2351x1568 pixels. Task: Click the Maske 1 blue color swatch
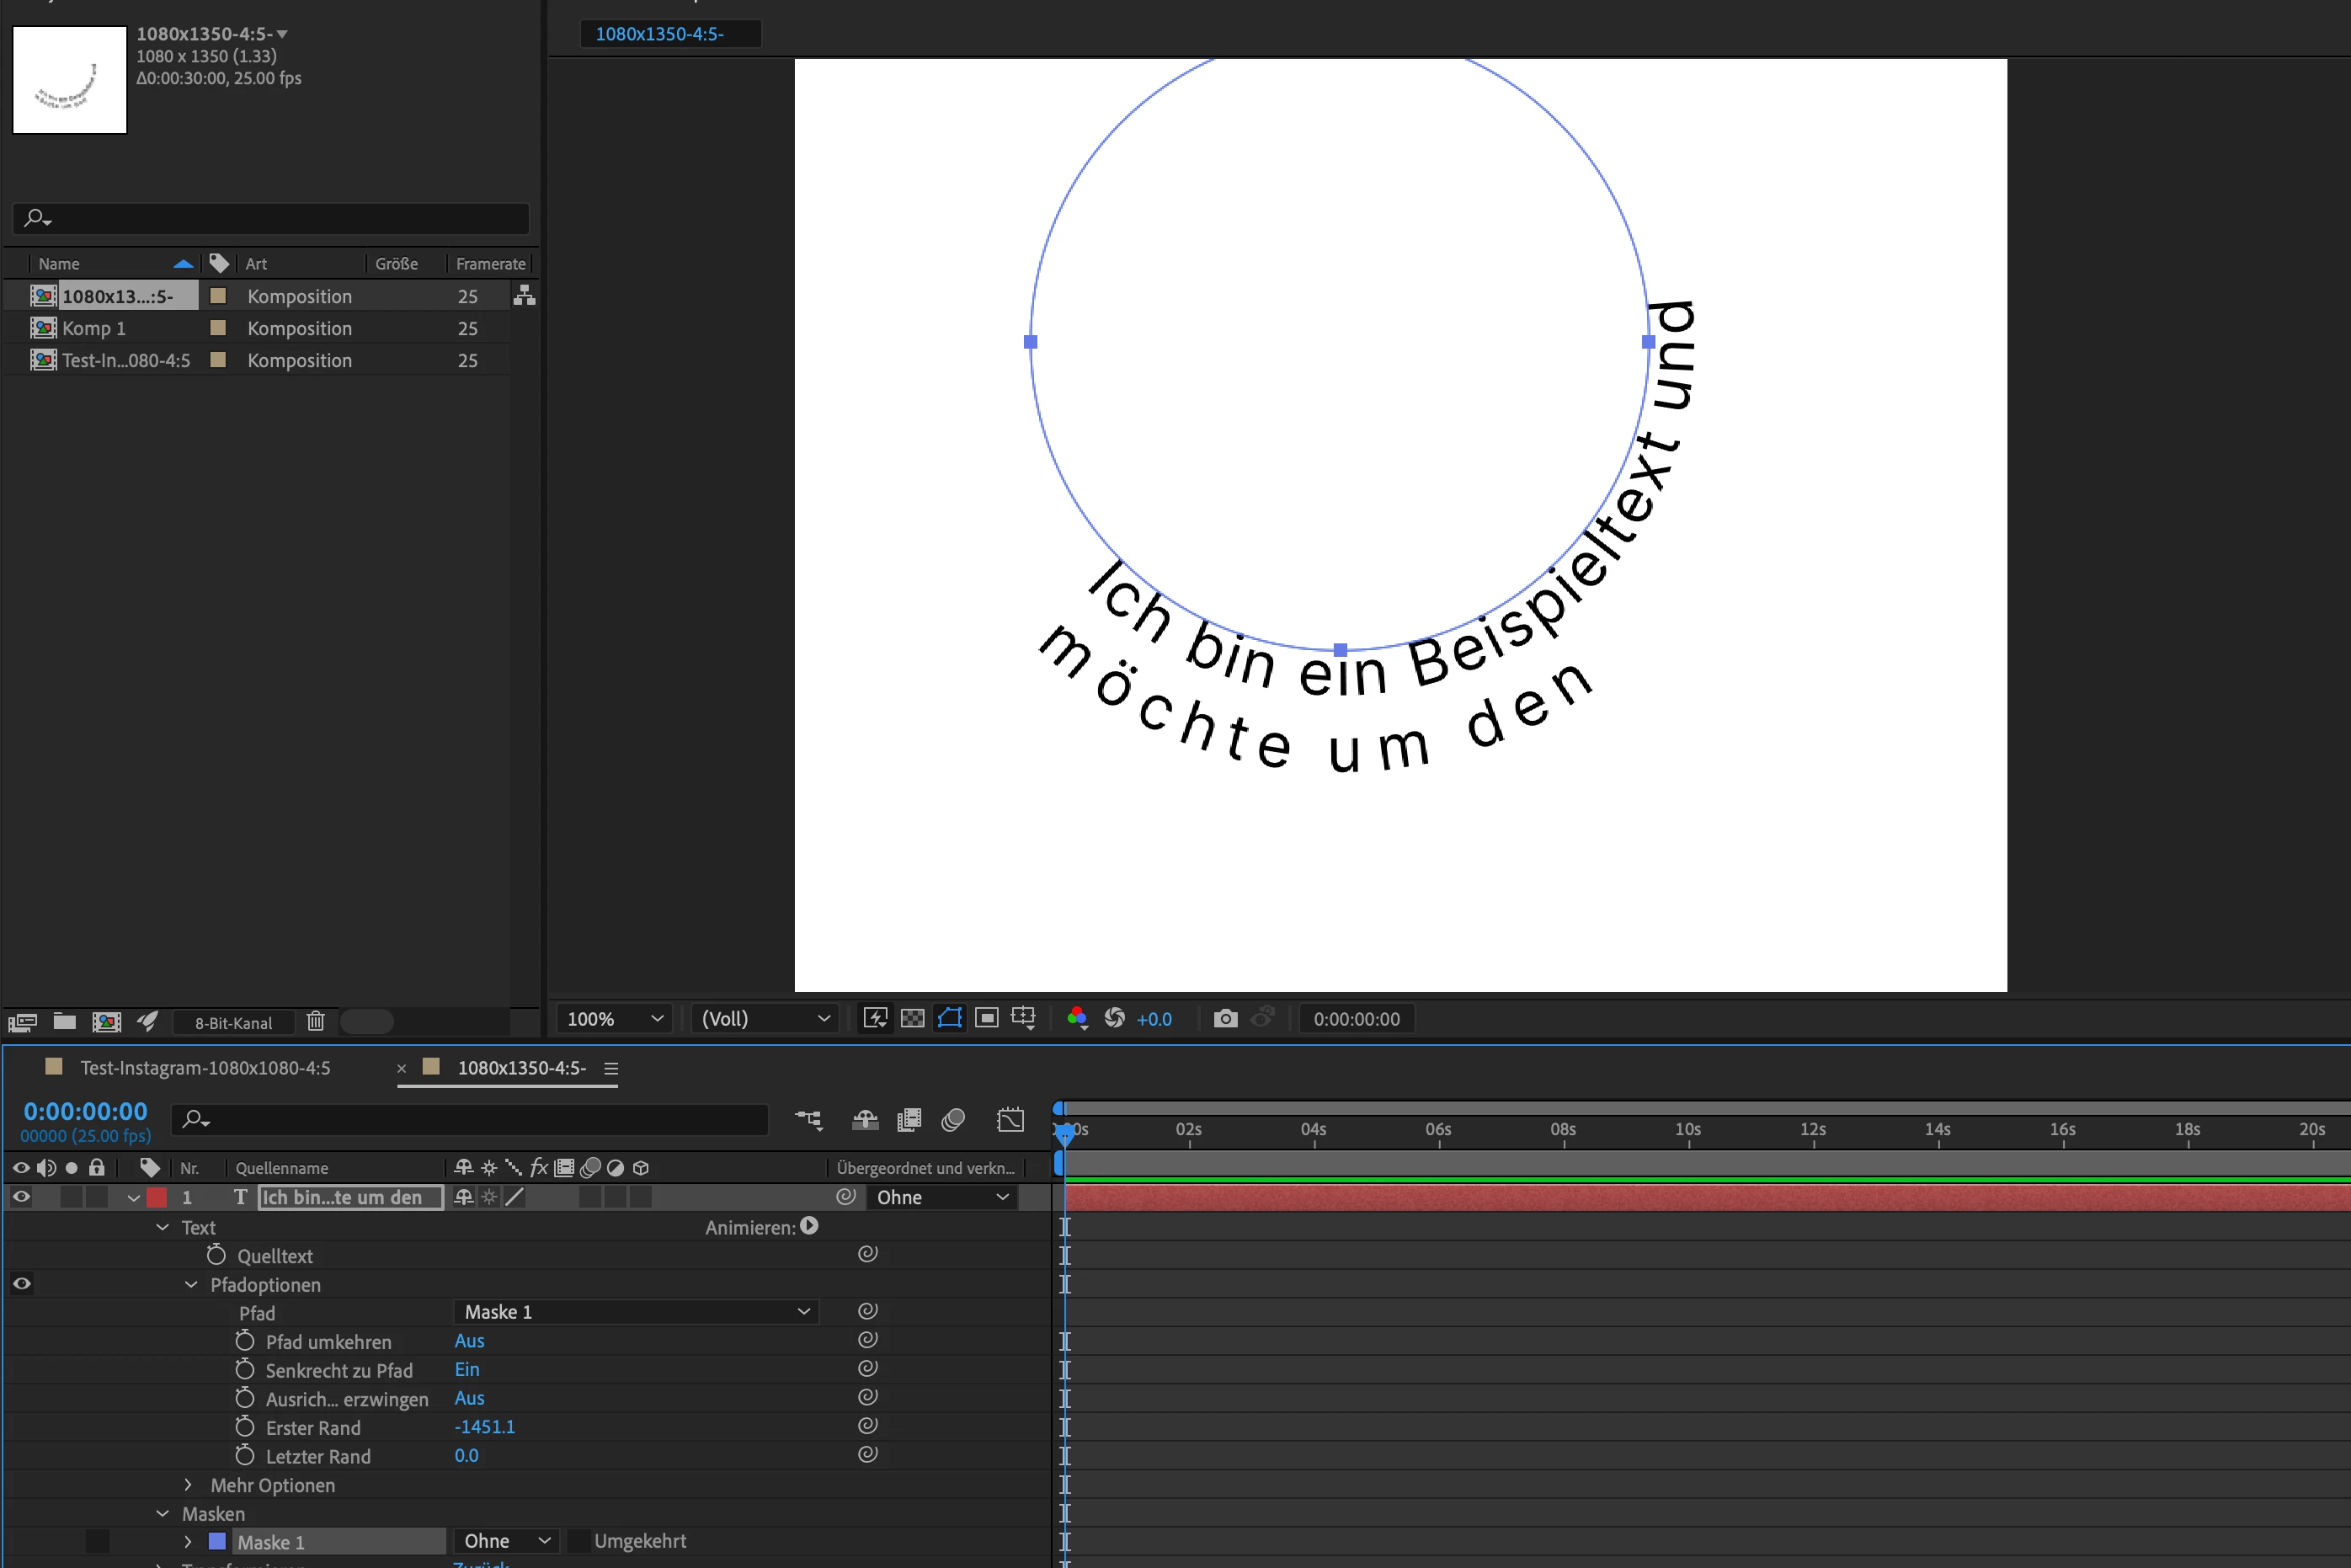coord(217,1541)
